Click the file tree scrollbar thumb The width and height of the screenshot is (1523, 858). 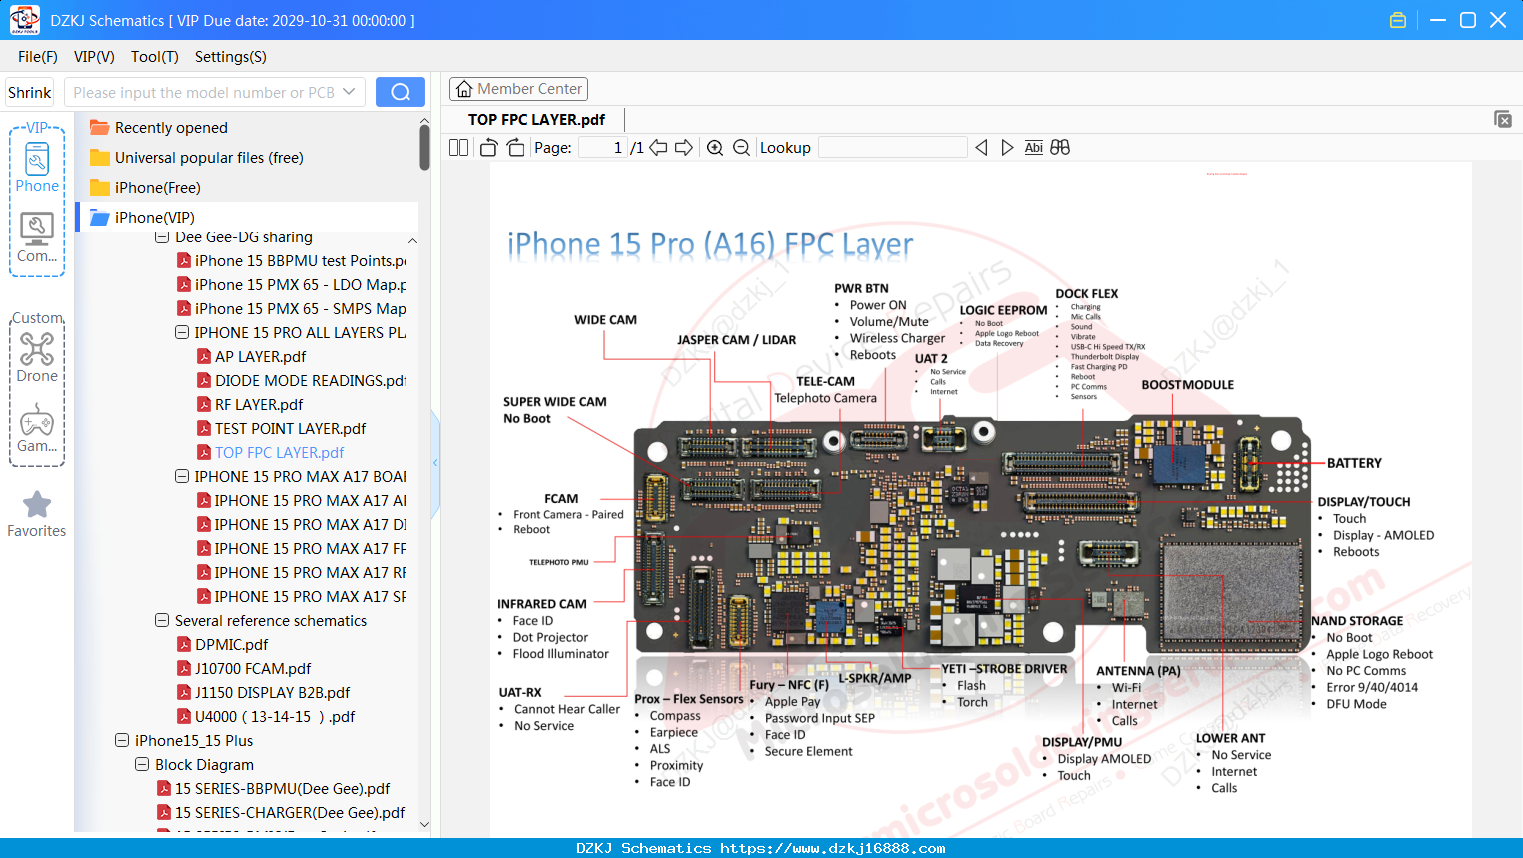click(424, 148)
